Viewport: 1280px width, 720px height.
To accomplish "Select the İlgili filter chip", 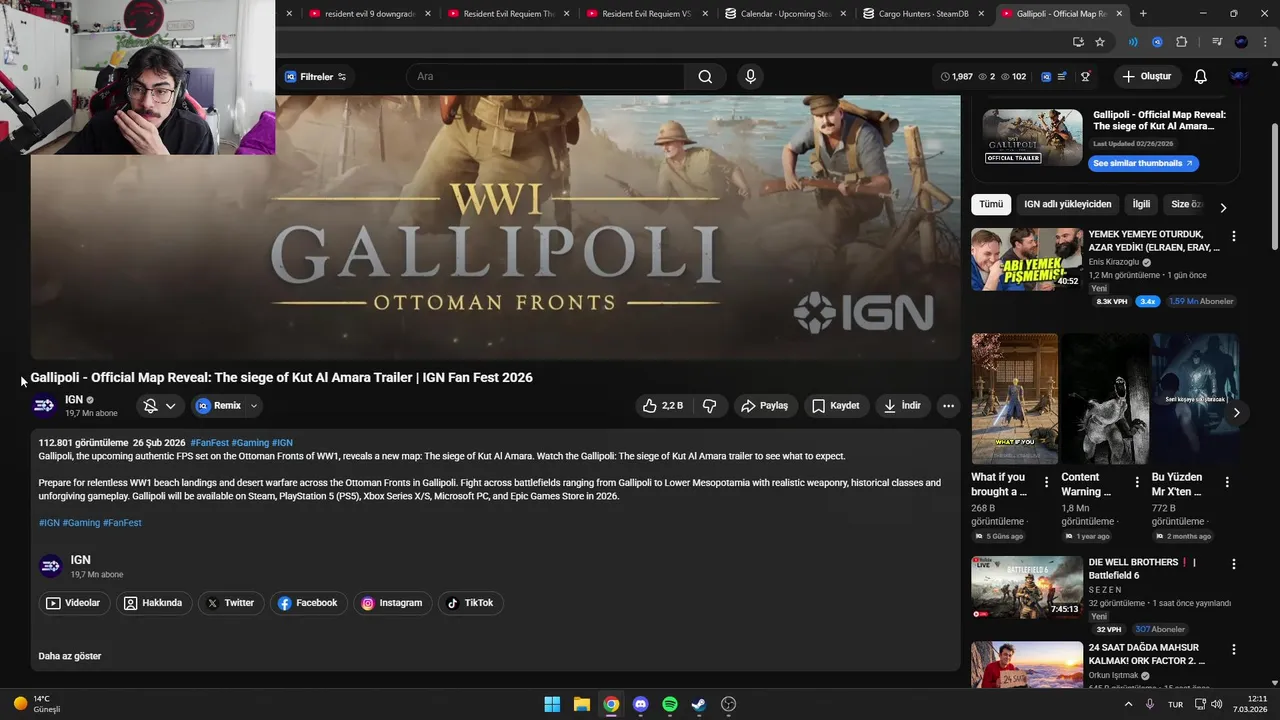I will (x=1141, y=204).
